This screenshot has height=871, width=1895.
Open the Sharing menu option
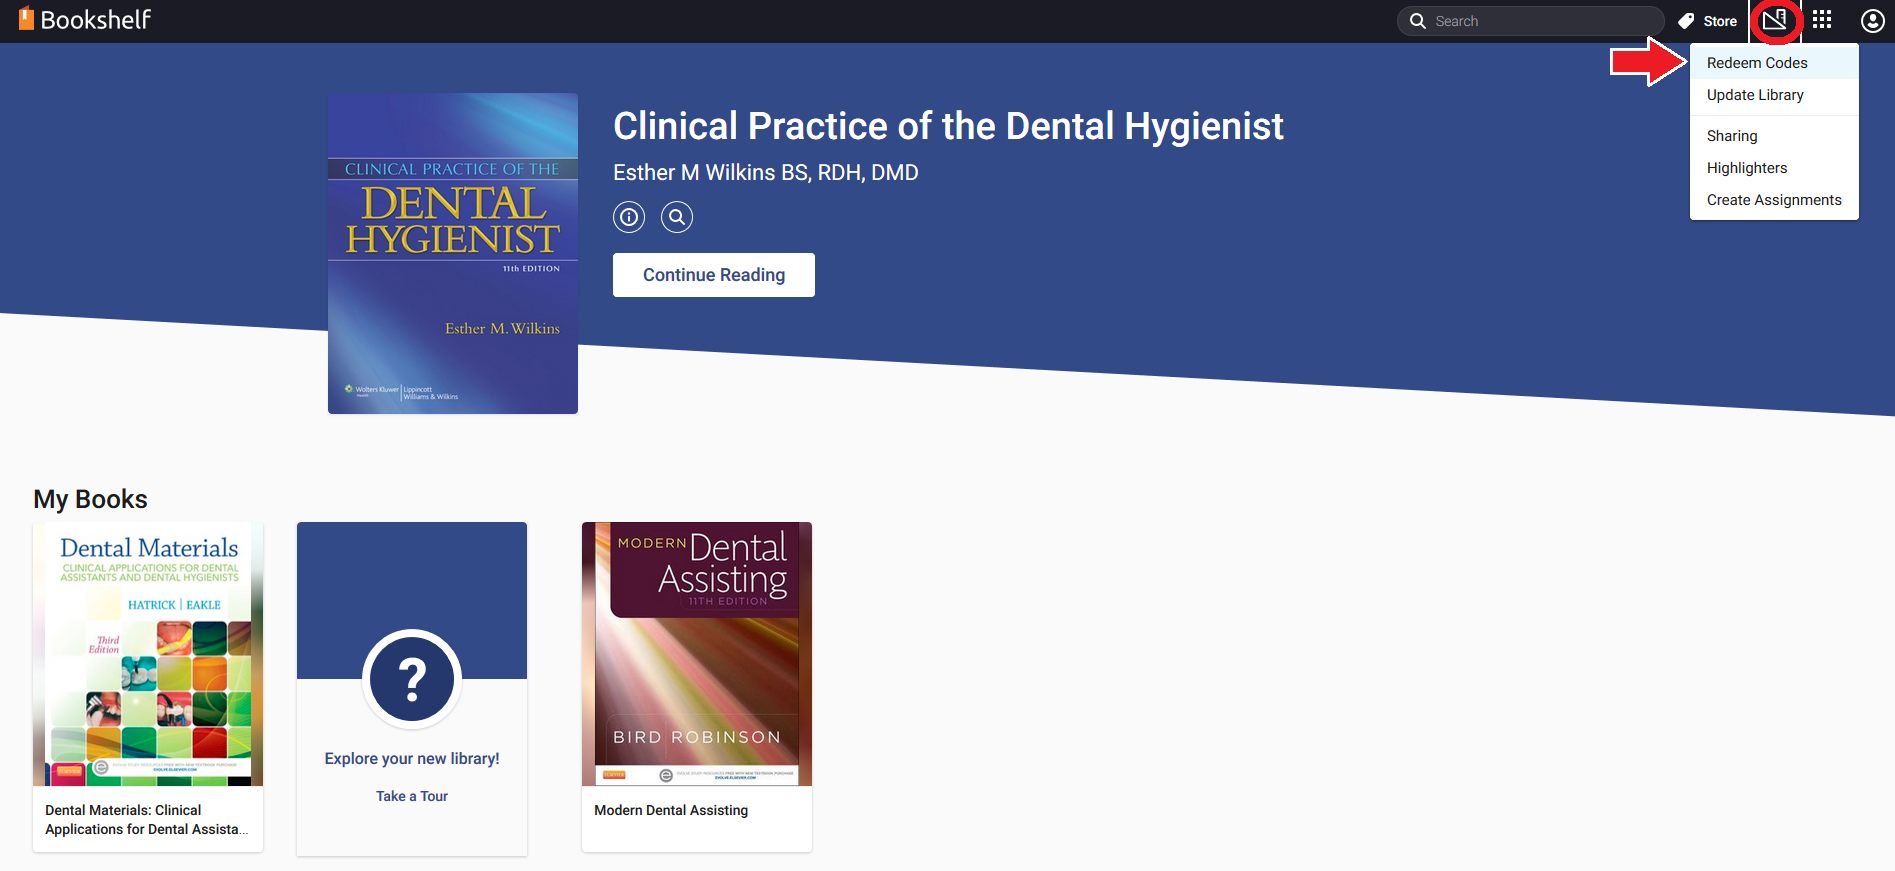tap(1774, 136)
